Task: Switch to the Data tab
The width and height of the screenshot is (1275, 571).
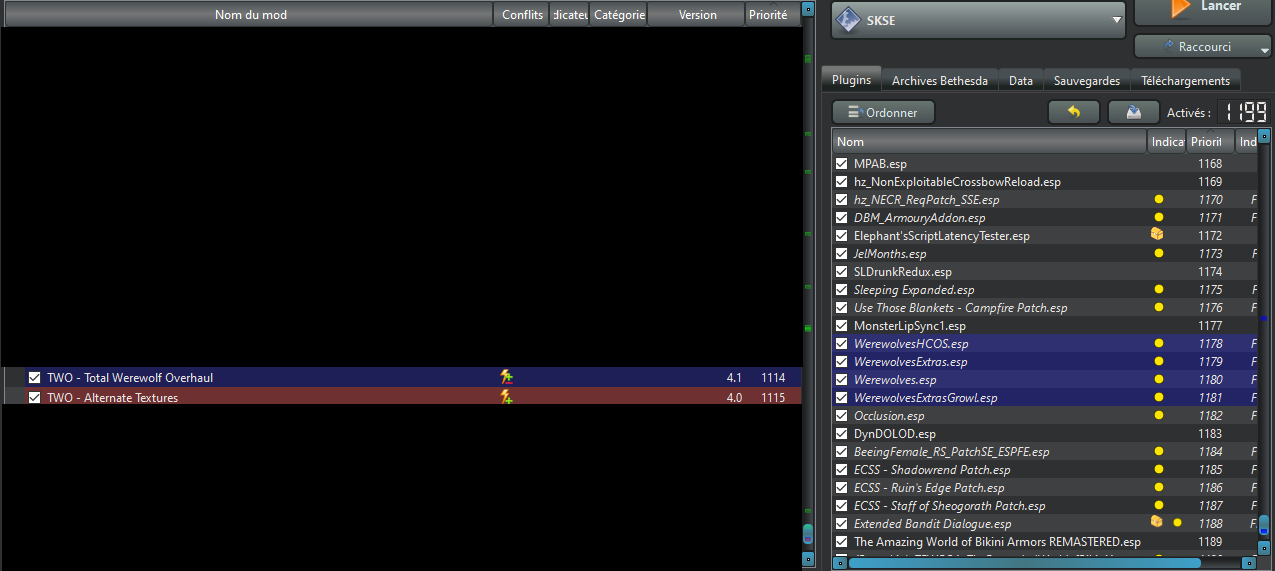Action: pyautogui.click(x=1021, y=81)
